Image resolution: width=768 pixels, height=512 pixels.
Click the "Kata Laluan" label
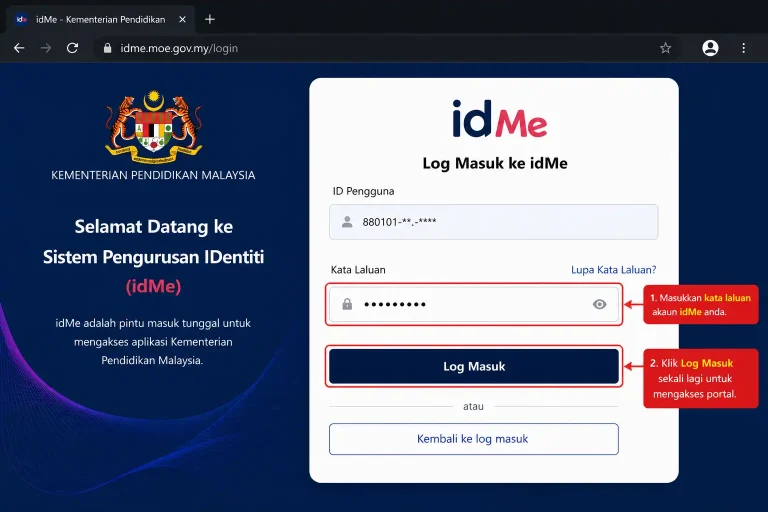(x=358, y=270)
